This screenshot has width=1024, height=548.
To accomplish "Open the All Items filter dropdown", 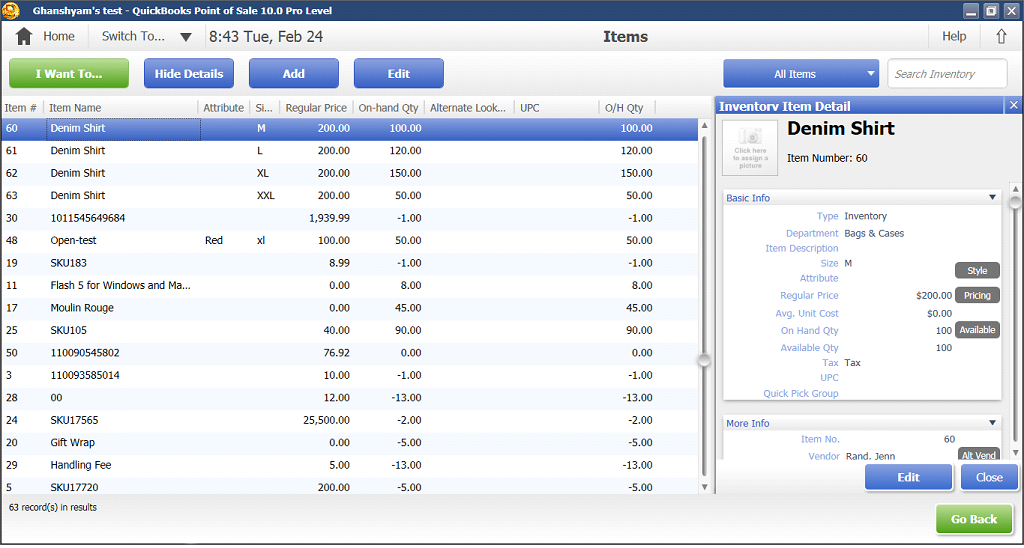I will [x=800, y=74].
